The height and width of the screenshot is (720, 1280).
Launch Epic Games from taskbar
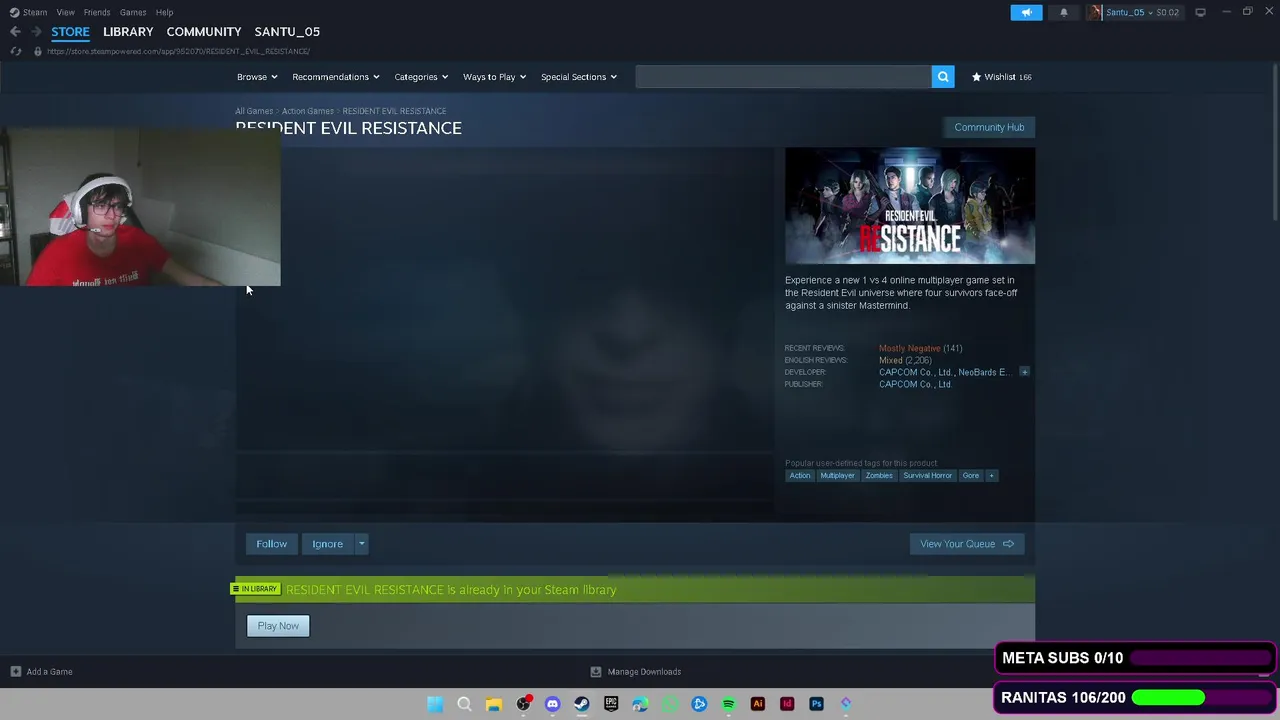611,704
